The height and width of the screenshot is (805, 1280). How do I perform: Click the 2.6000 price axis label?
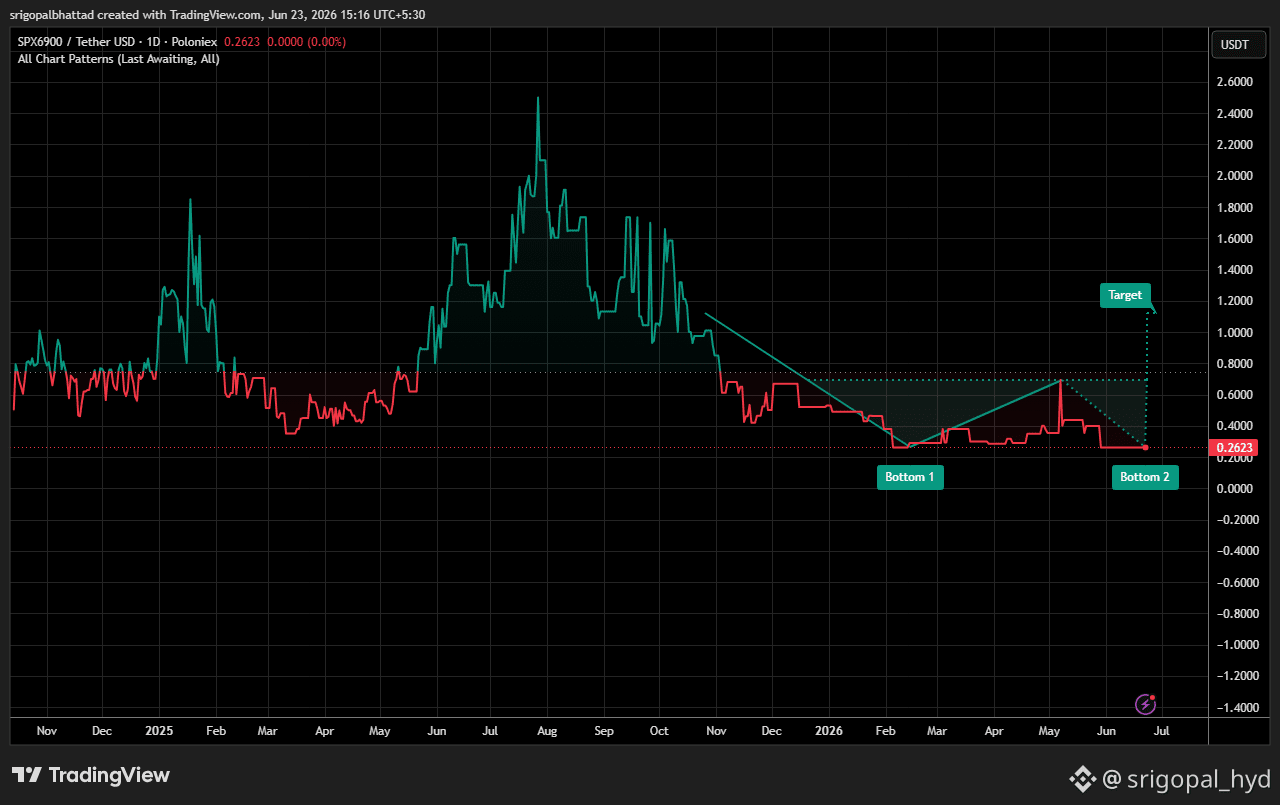[1236, 82]
